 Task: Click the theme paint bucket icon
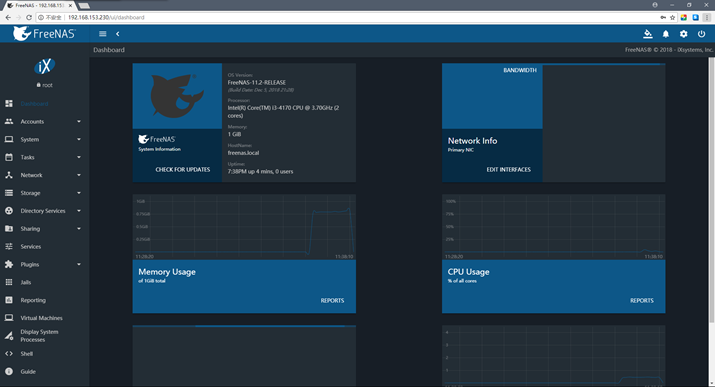point(648,34)
